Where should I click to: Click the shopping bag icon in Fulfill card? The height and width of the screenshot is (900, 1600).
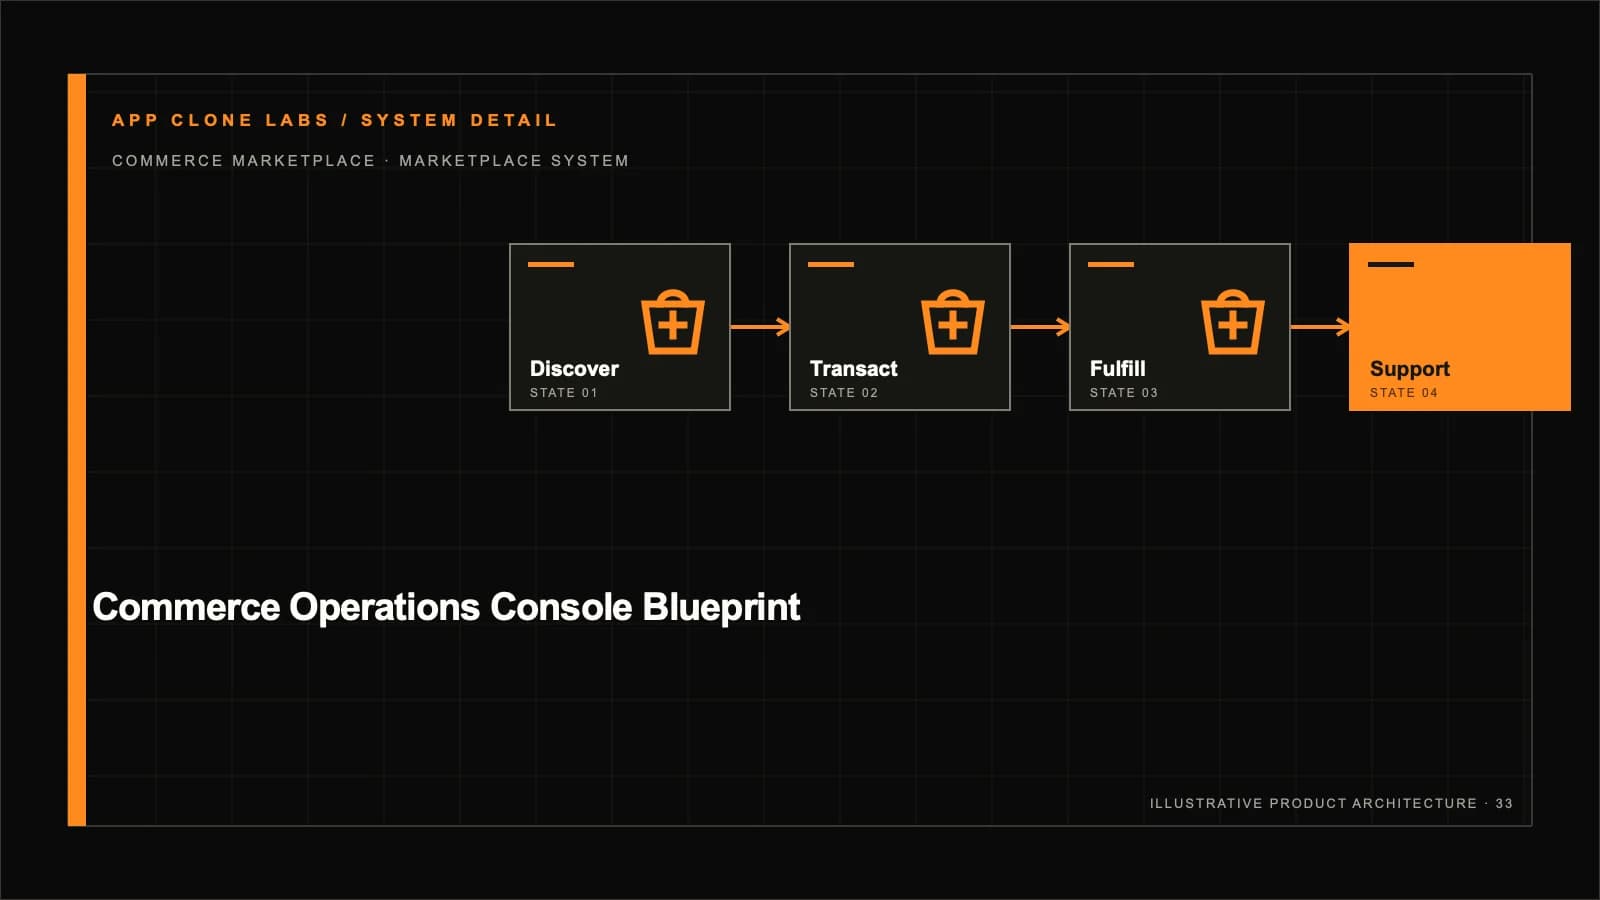(1233, 322)
